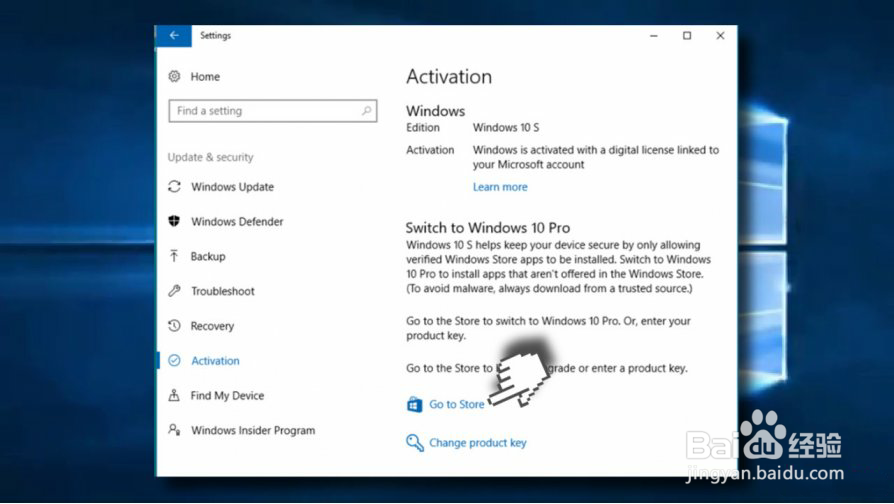Click the key icon beside Change product key

(415, 442)
